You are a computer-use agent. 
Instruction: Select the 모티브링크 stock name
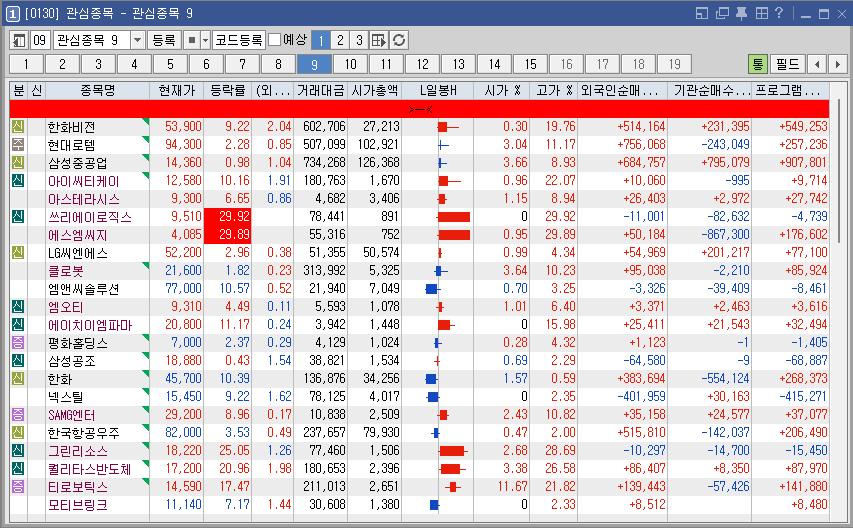pos(78,505)
